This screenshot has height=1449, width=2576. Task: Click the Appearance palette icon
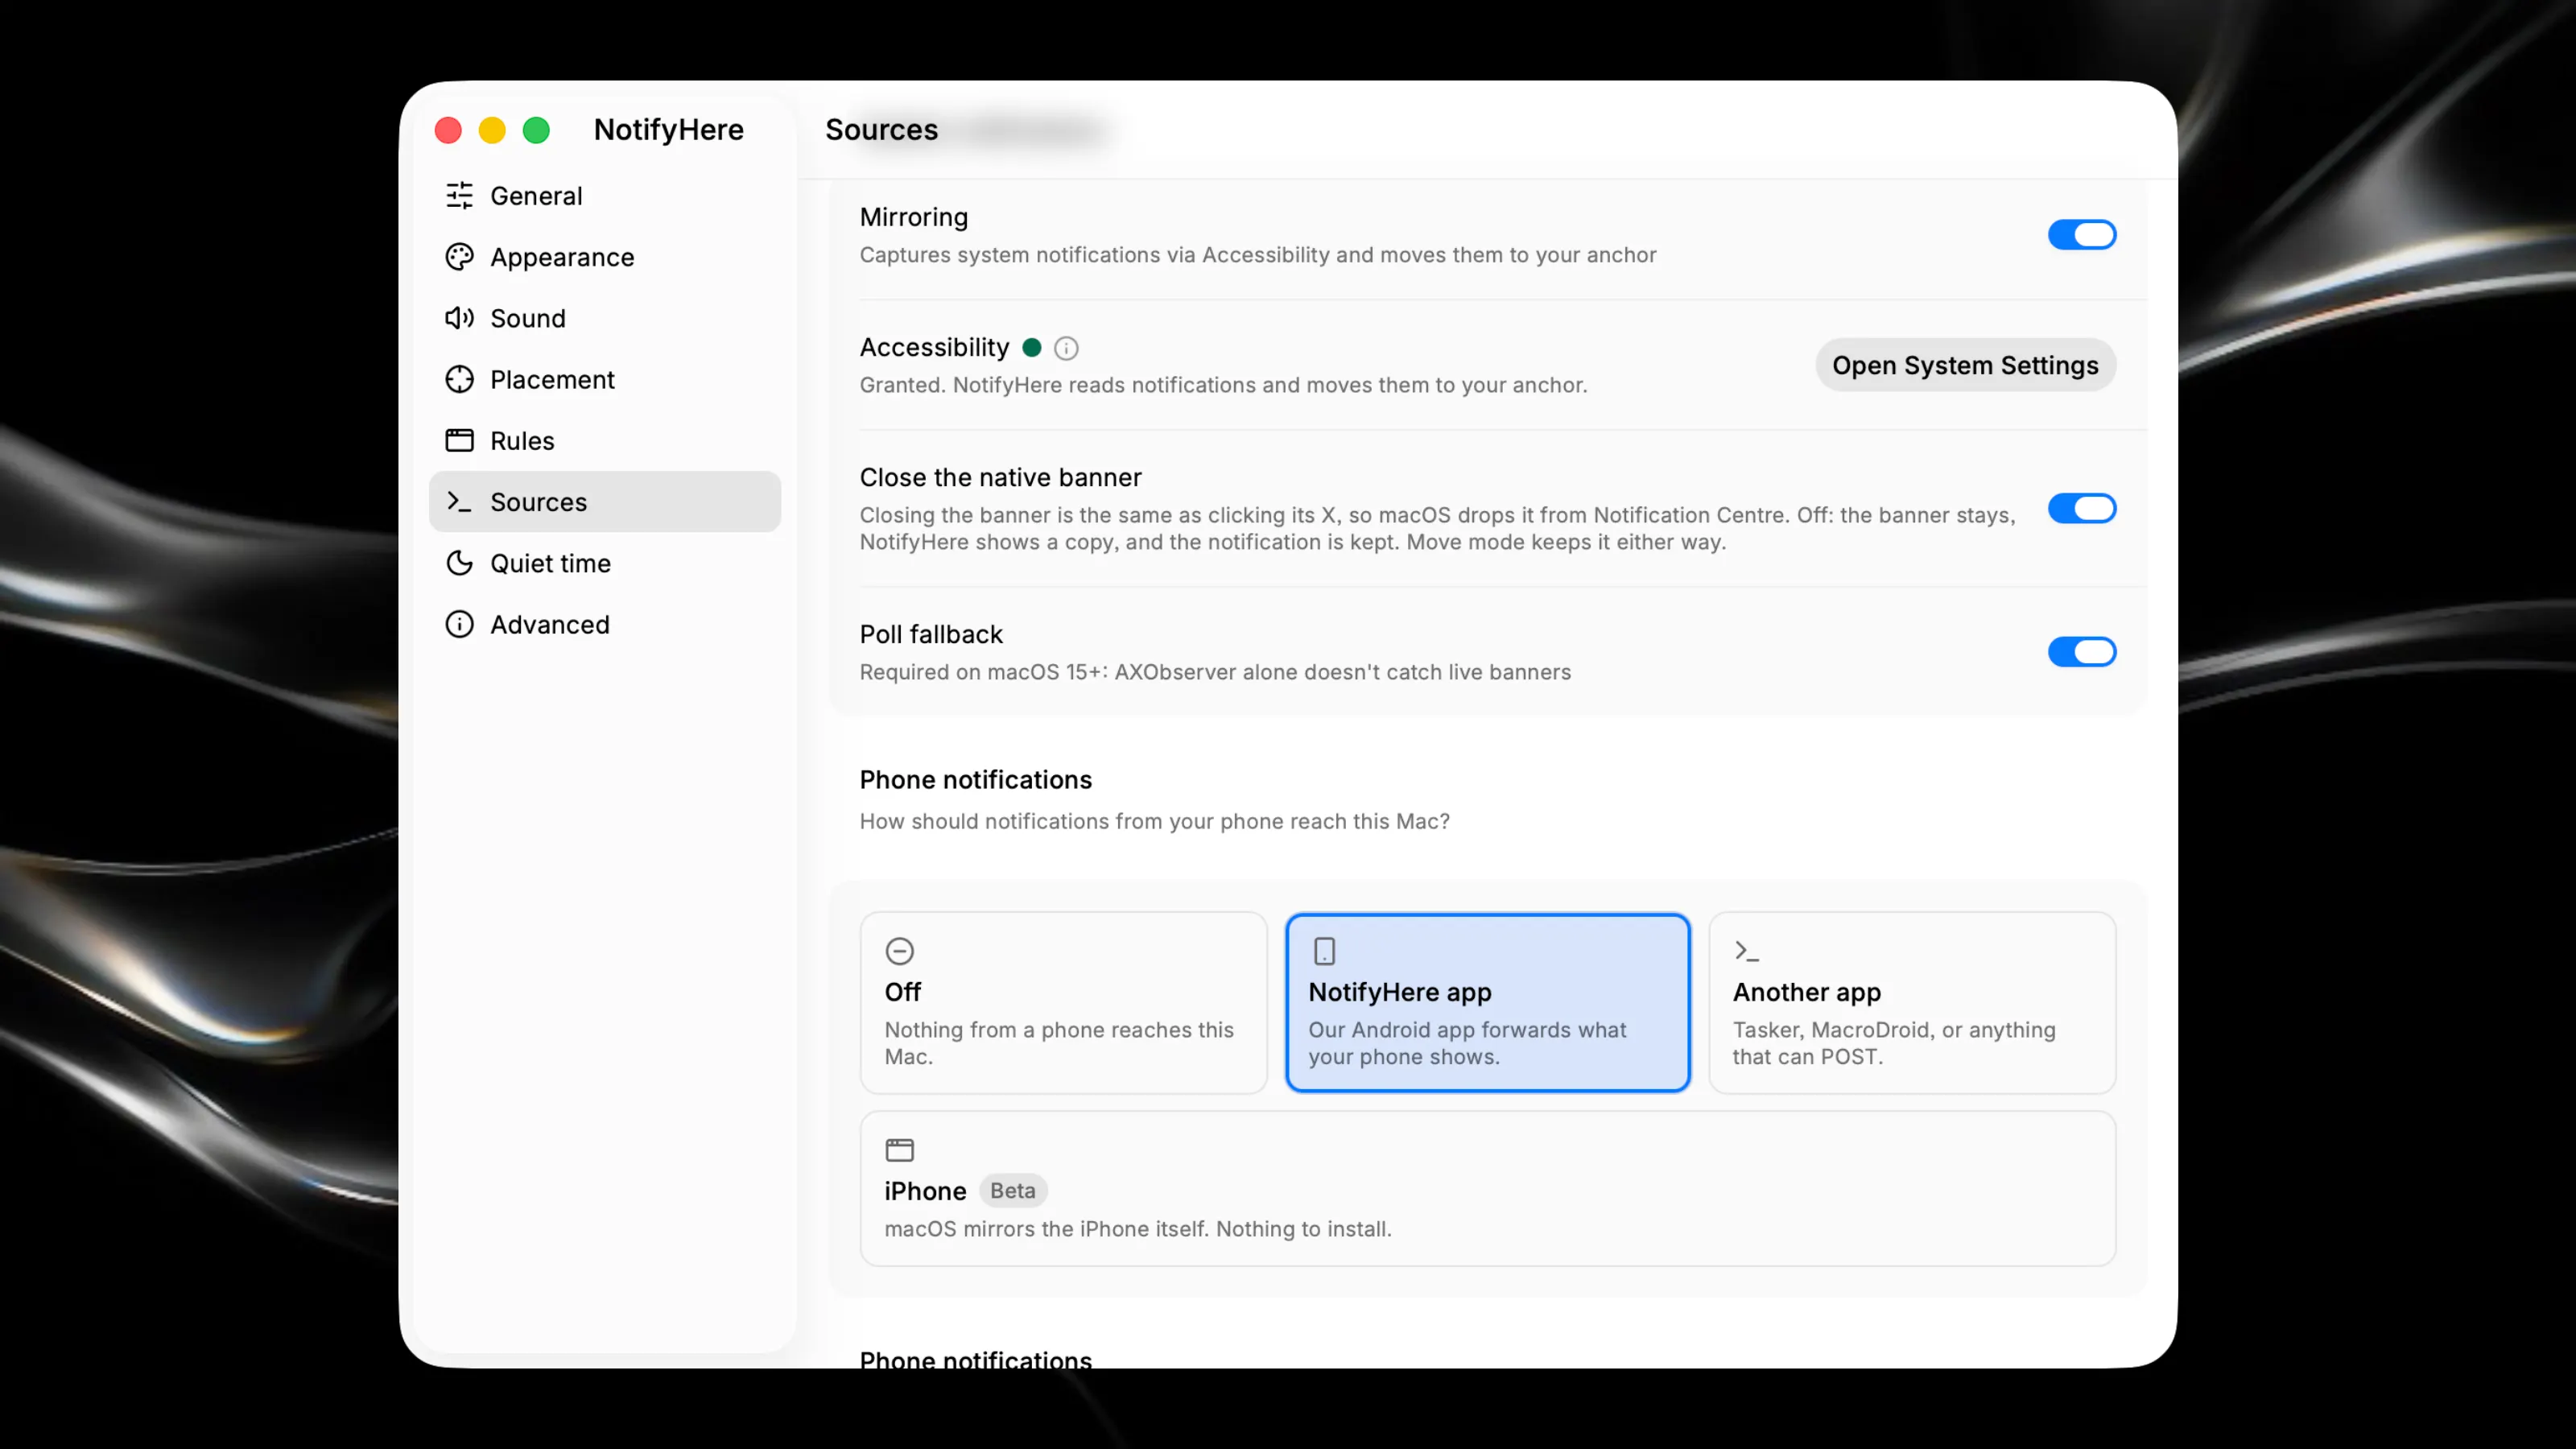tap(459, 257)
